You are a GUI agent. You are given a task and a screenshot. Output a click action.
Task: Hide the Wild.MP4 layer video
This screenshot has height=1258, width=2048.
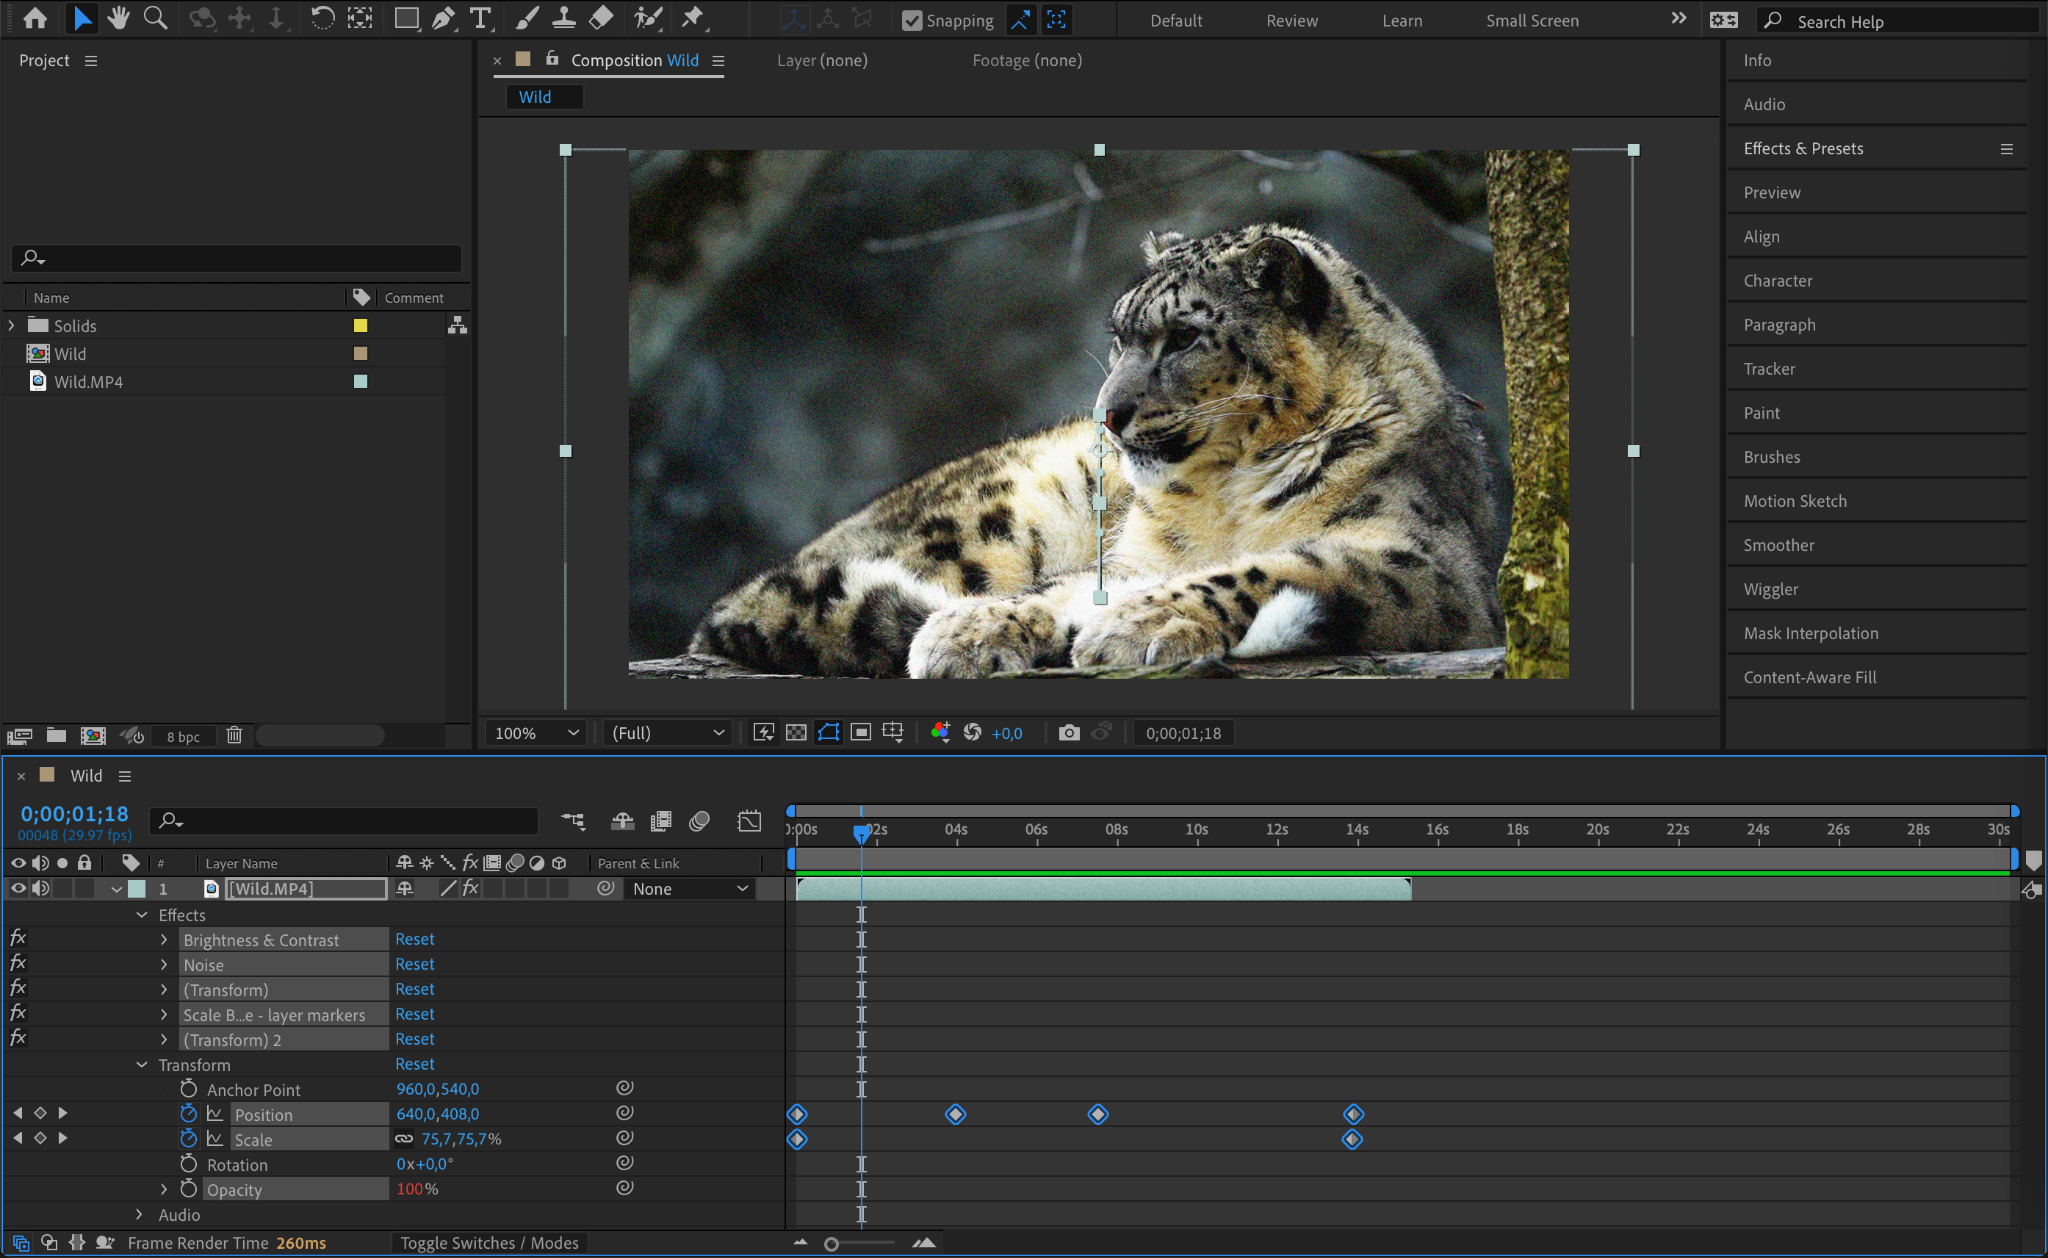point(18,889)
